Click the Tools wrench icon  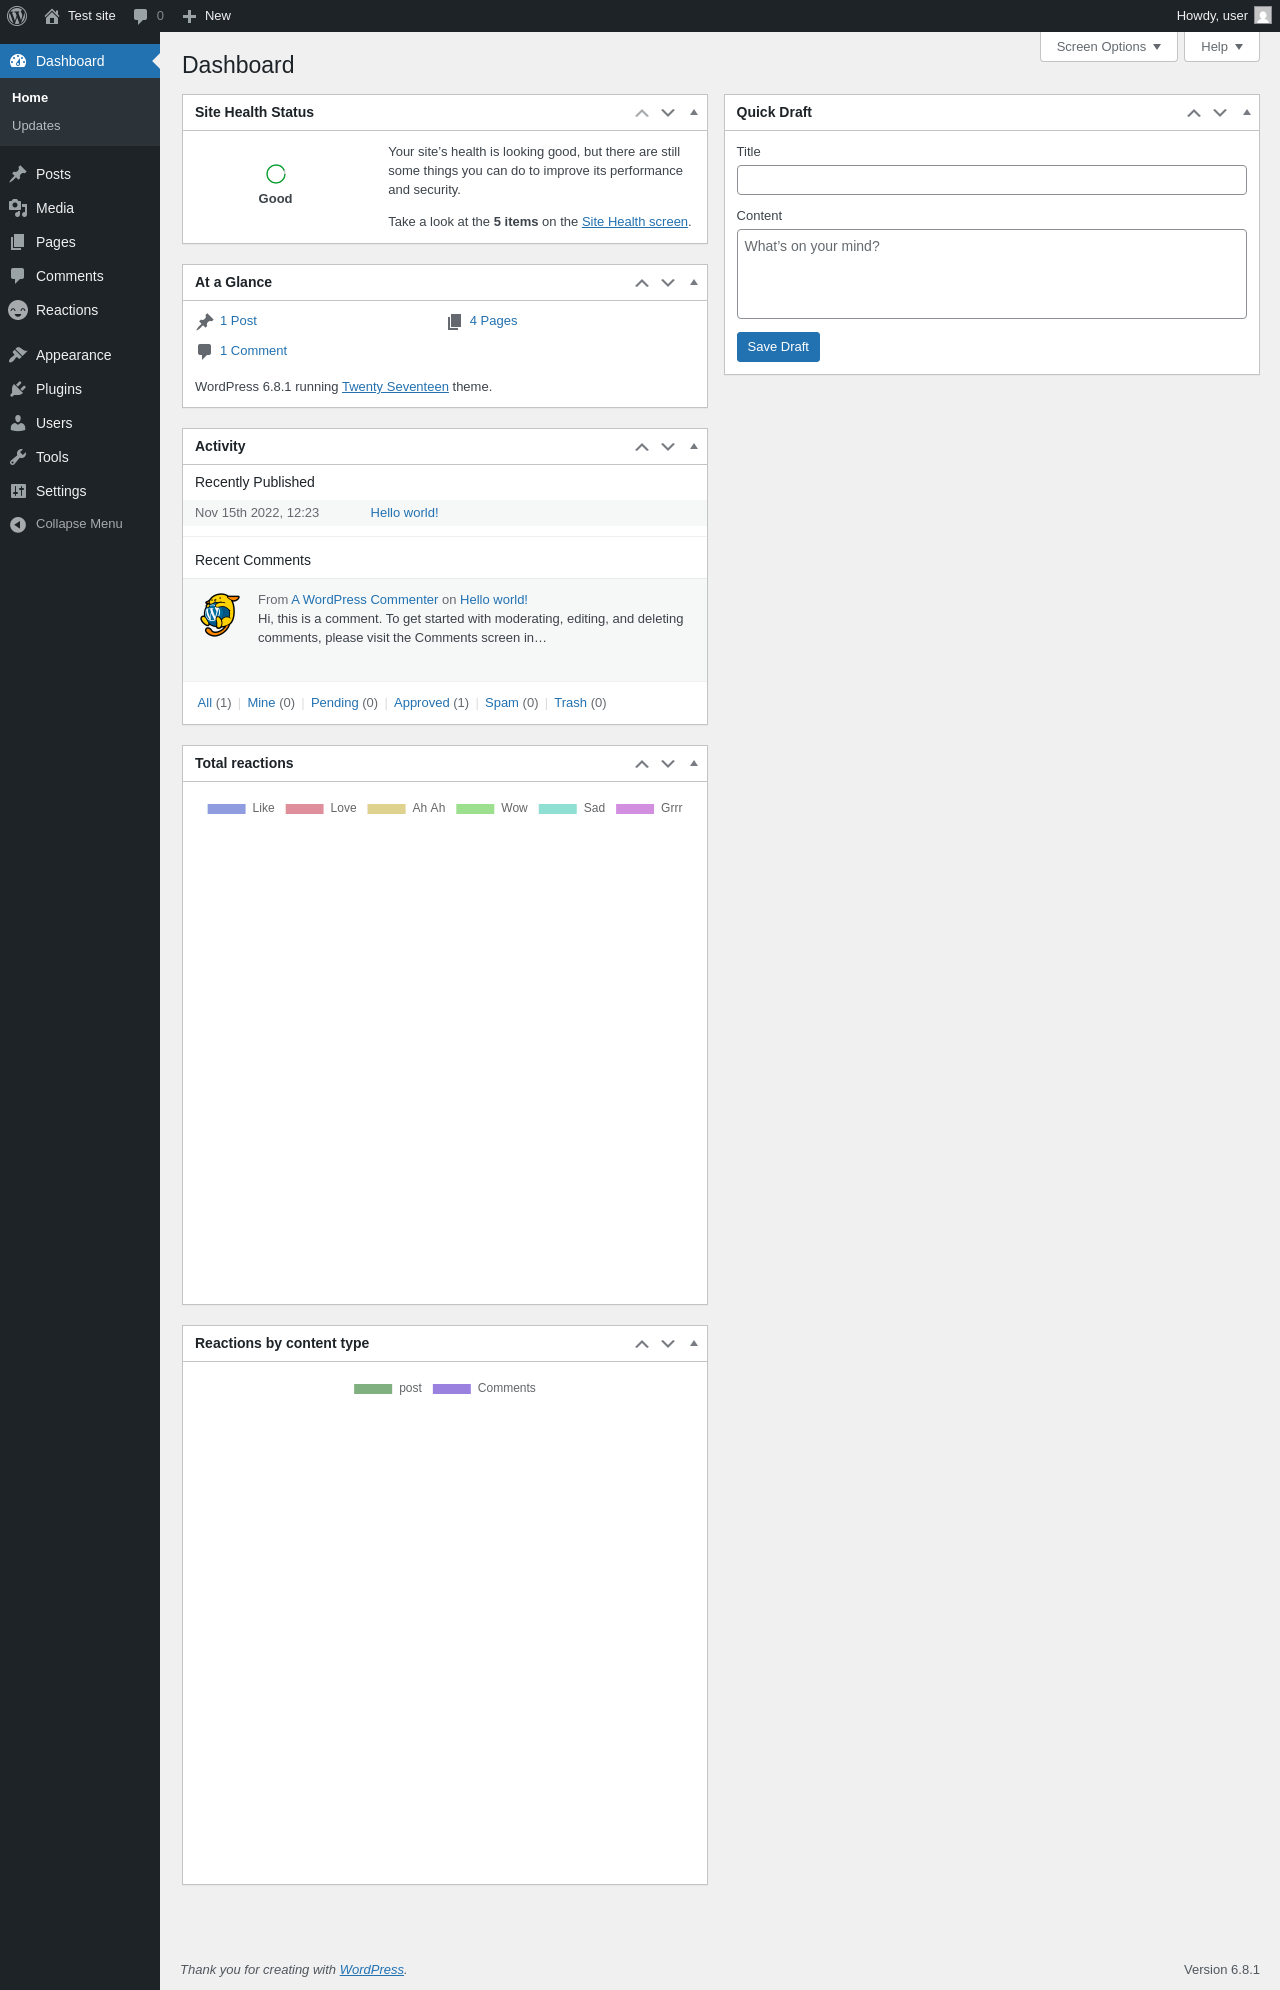click(x=18, y=457)
